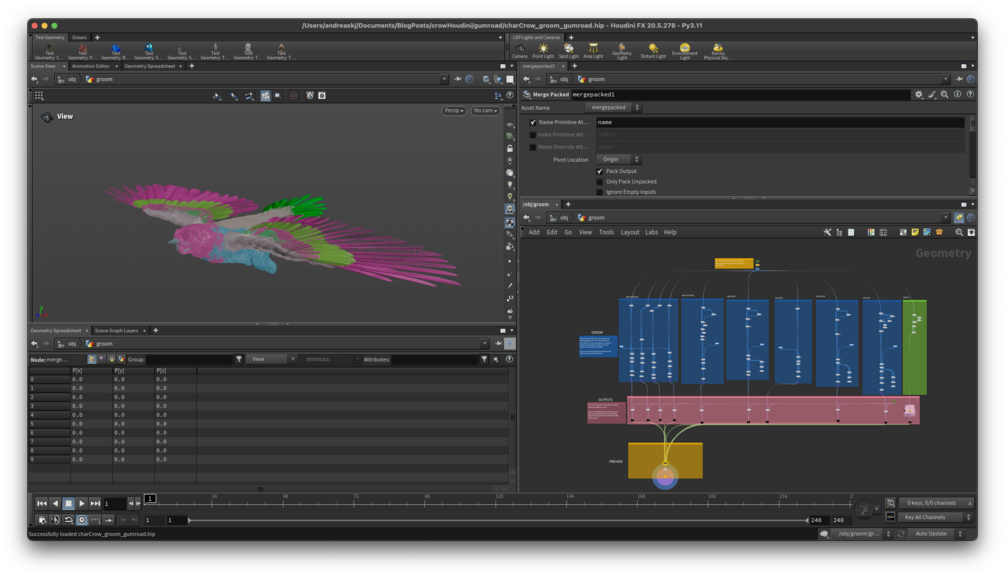Click the Auto Update button
The image size is (1005, 577).
pyautogui.click(x=931, y=533)
